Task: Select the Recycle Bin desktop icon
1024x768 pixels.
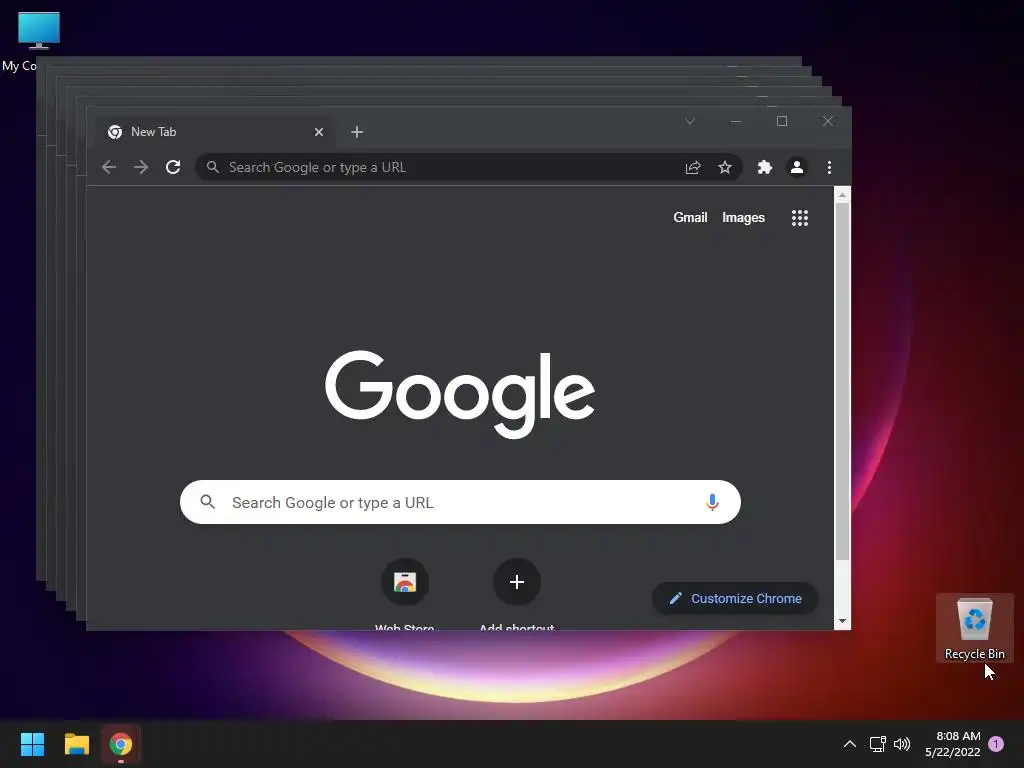Action: click(974, 628)
